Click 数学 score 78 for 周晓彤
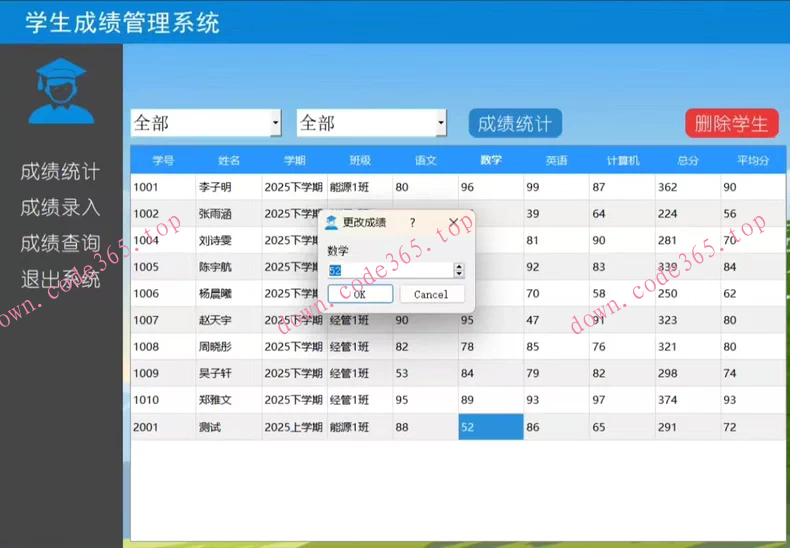The image size is (790, 548). (491, 347)
